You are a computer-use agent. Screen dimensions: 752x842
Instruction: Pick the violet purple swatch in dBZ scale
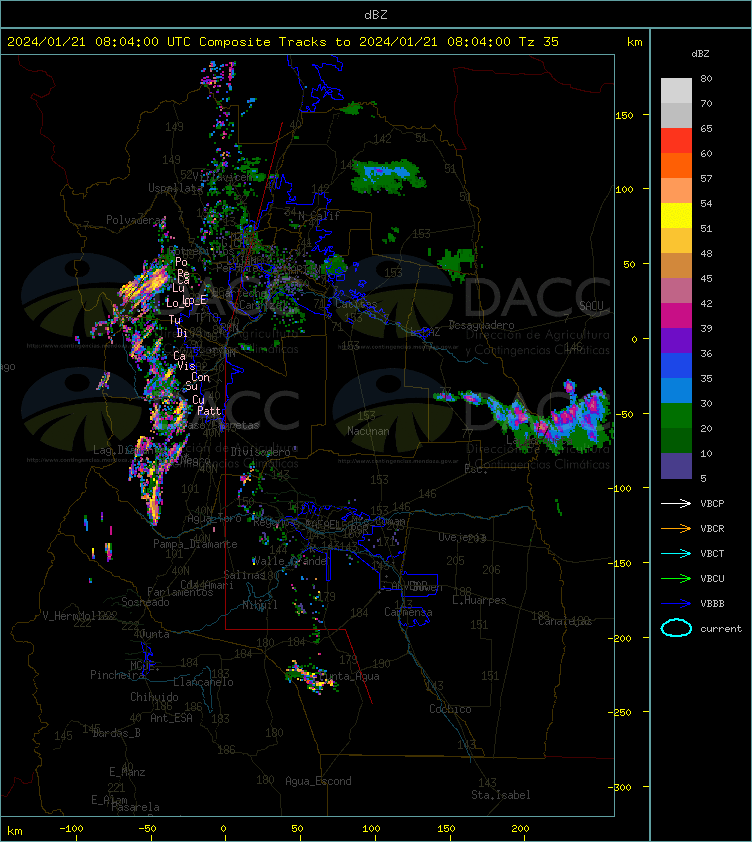[676, 340]
